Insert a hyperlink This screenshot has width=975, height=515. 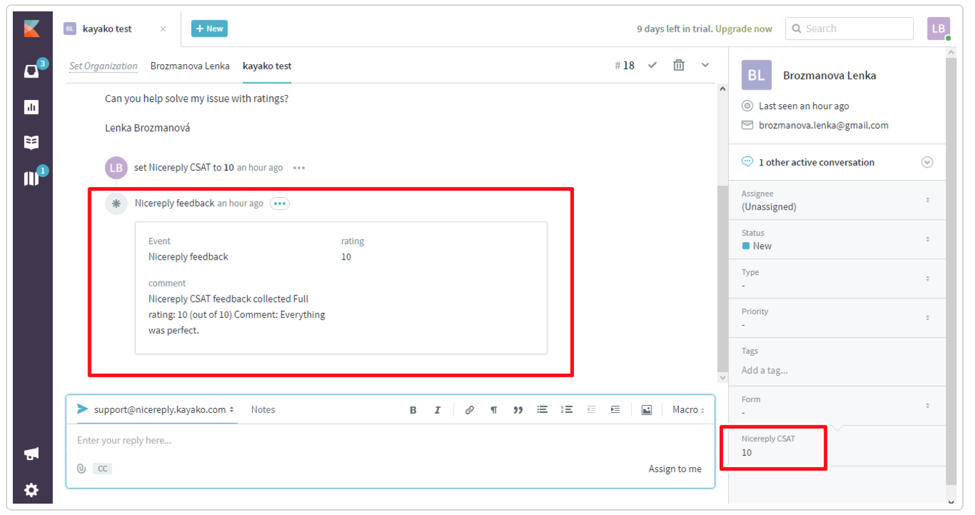469,410
